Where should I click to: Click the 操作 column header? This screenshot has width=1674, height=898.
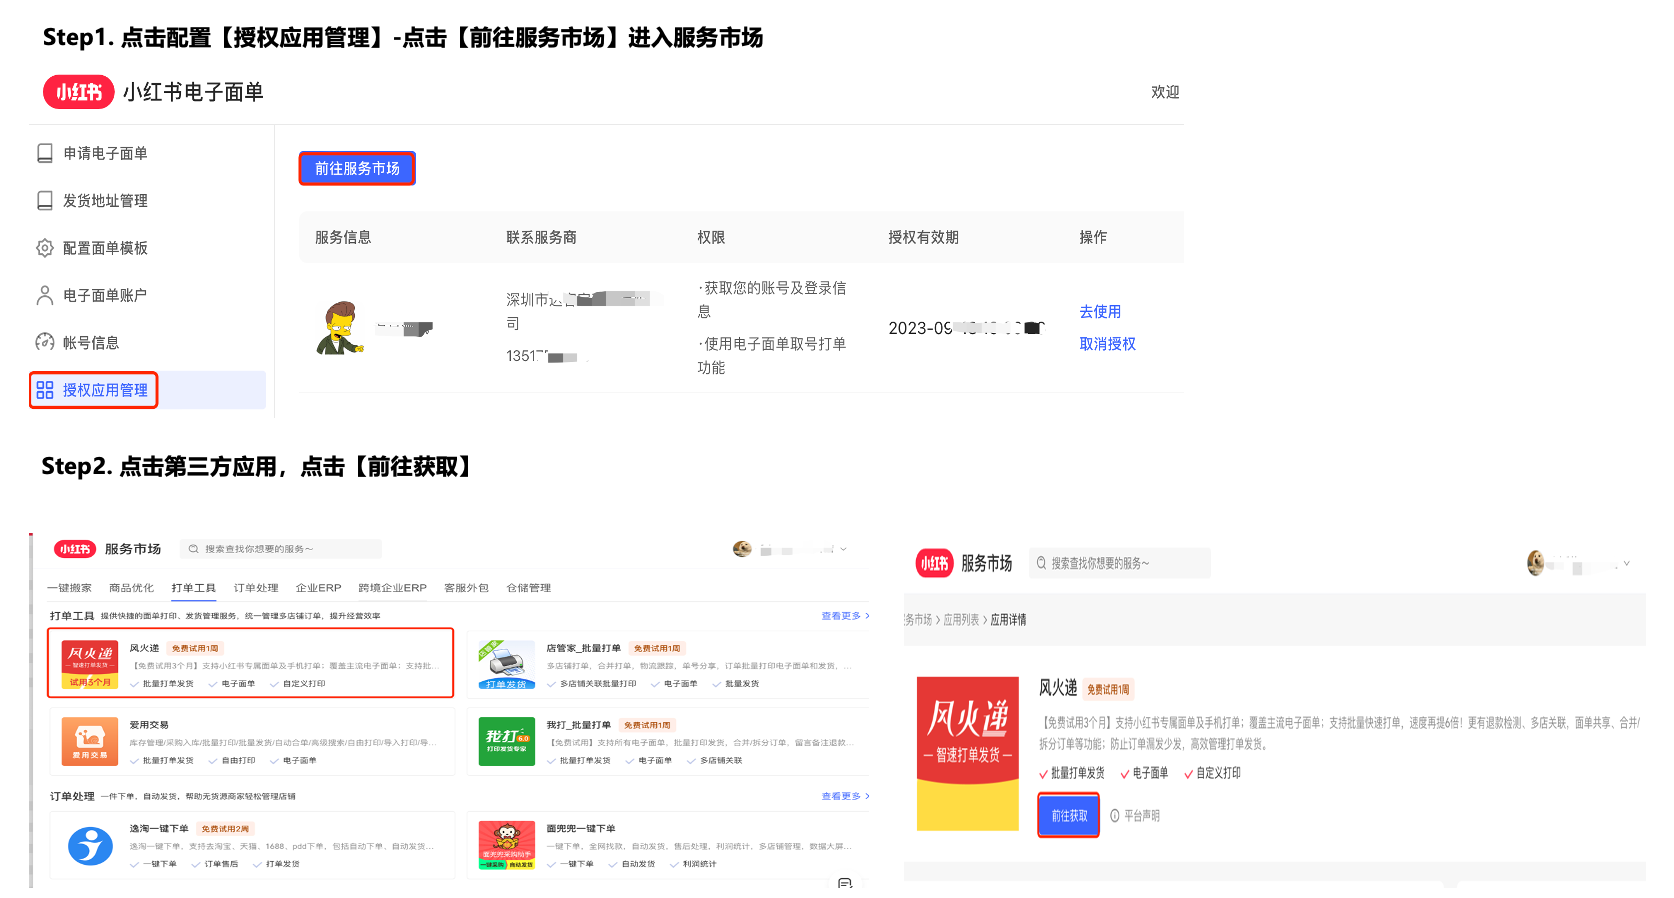click(x=1093, y=237)
